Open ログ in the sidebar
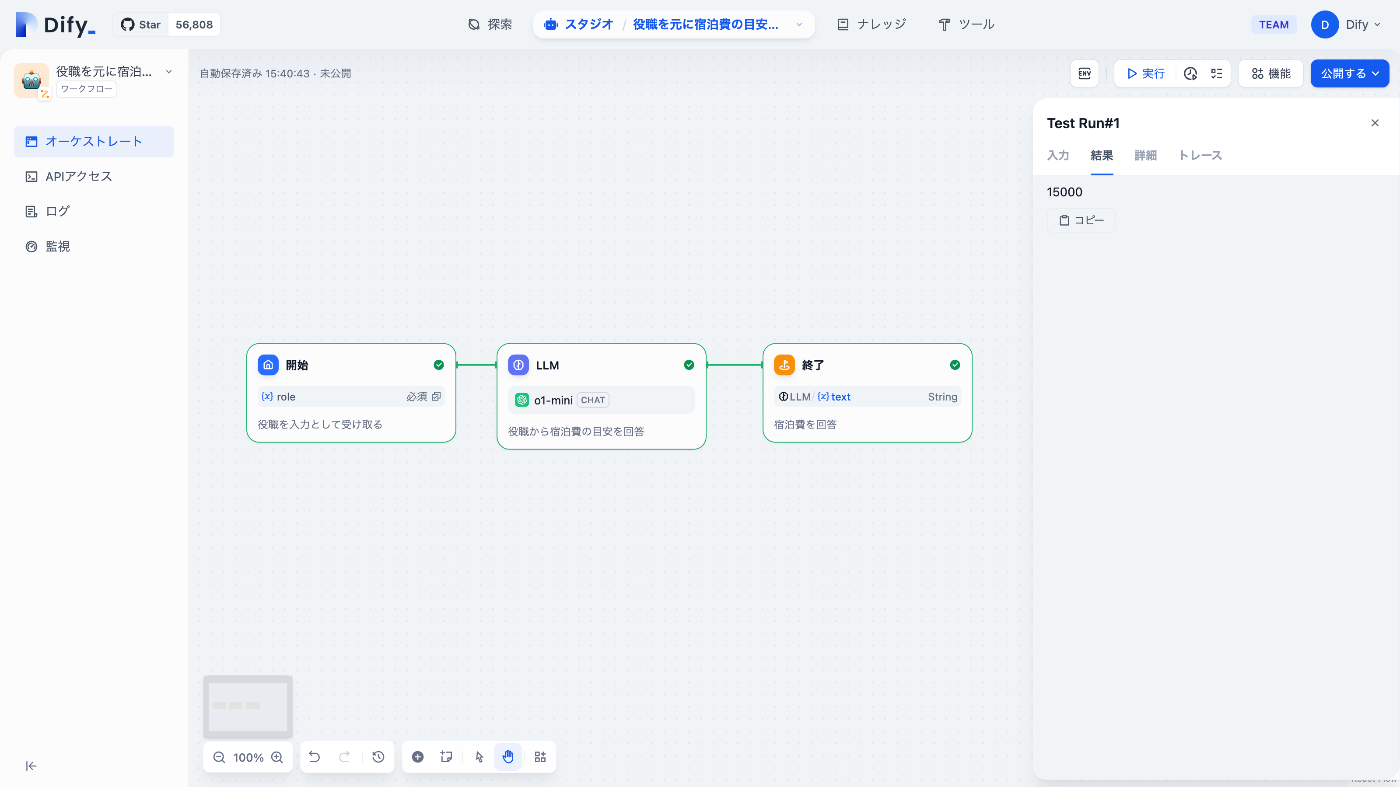Viewport: 1400px width, 787px height. tap(94, 211)
